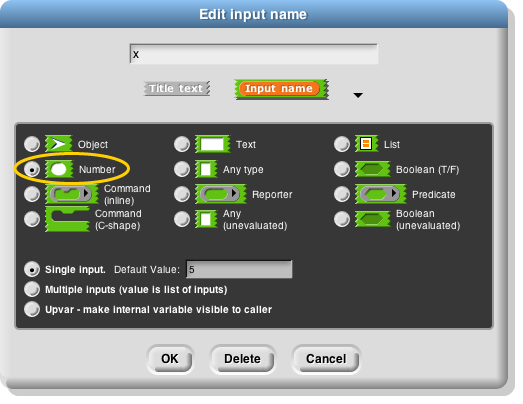
Task: Click the Delete button
Action: 242,359
